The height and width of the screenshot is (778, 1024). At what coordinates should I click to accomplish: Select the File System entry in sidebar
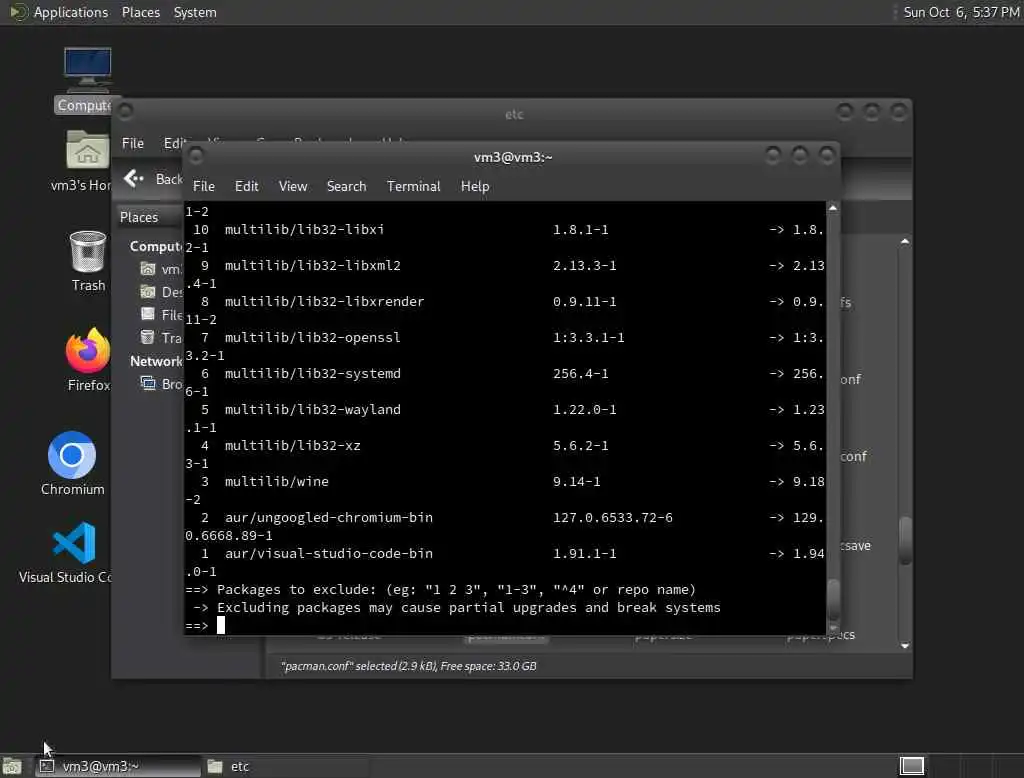coord(162,314)
